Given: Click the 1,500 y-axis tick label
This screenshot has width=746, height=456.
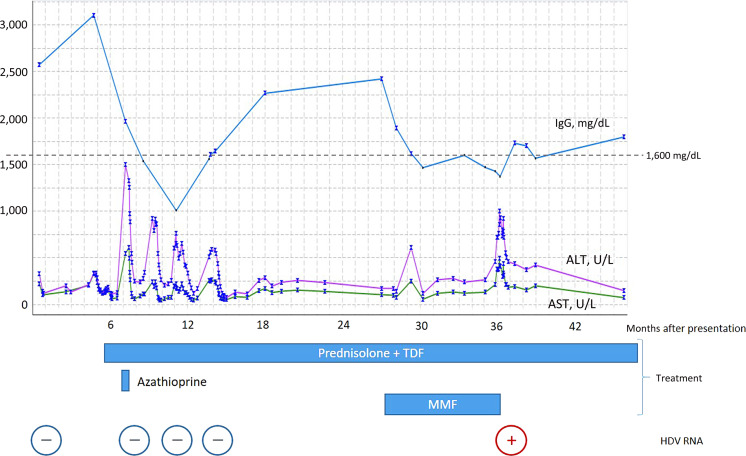Looking at the screenshot, I should pos(14,165).
